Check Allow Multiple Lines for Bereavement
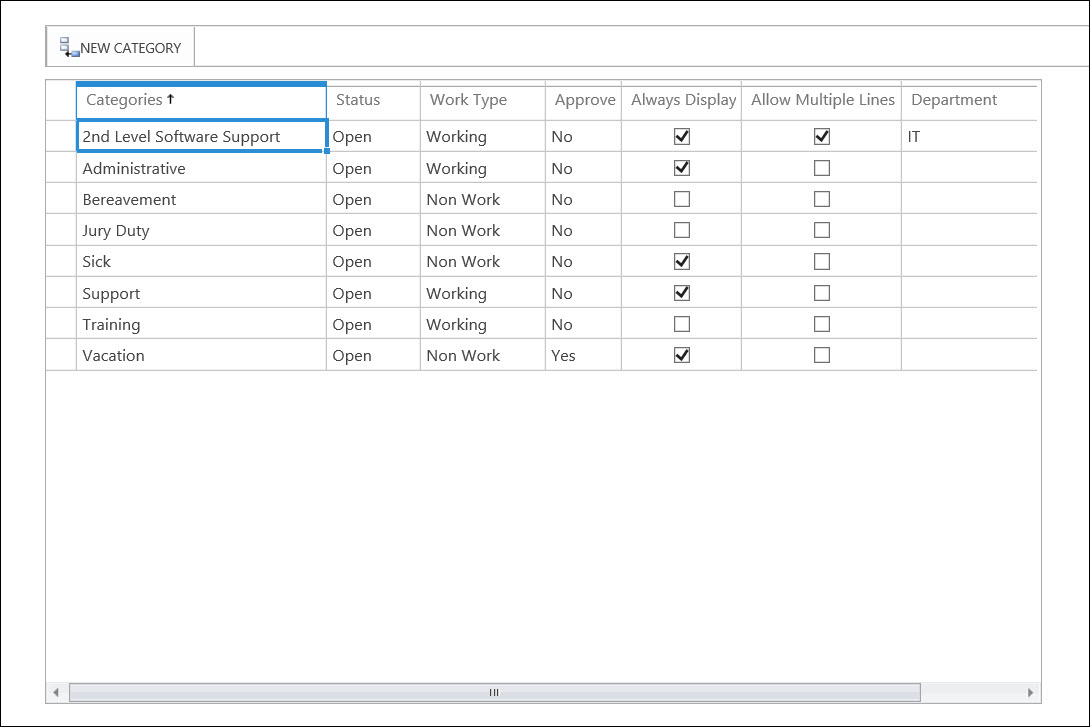The height and width of the screenshot is (727, 1090). 822,199
